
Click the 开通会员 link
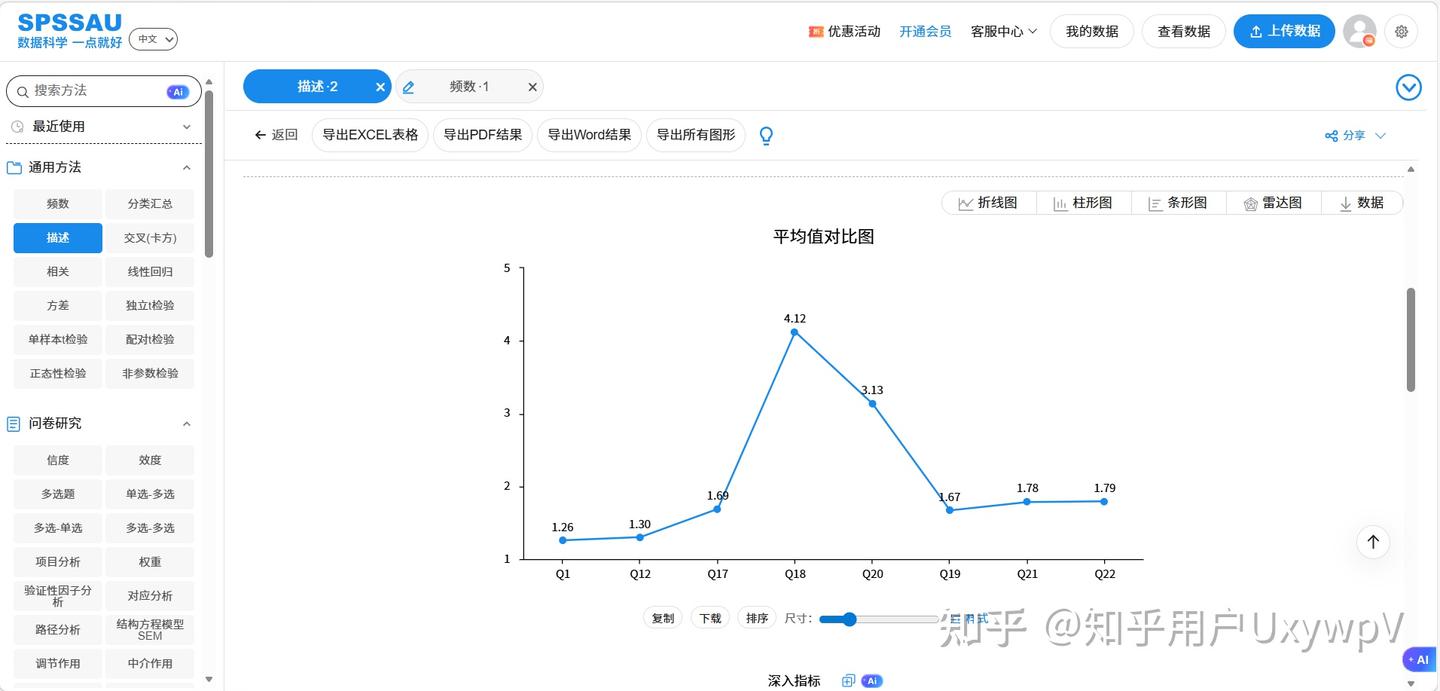[x=925, y=31]
